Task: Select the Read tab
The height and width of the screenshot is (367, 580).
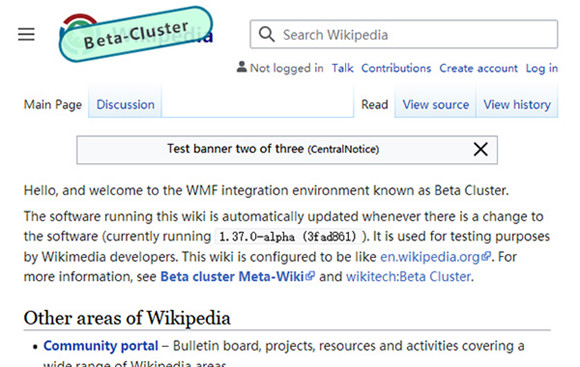Action: pyautogui.click(x=375, y=105)
